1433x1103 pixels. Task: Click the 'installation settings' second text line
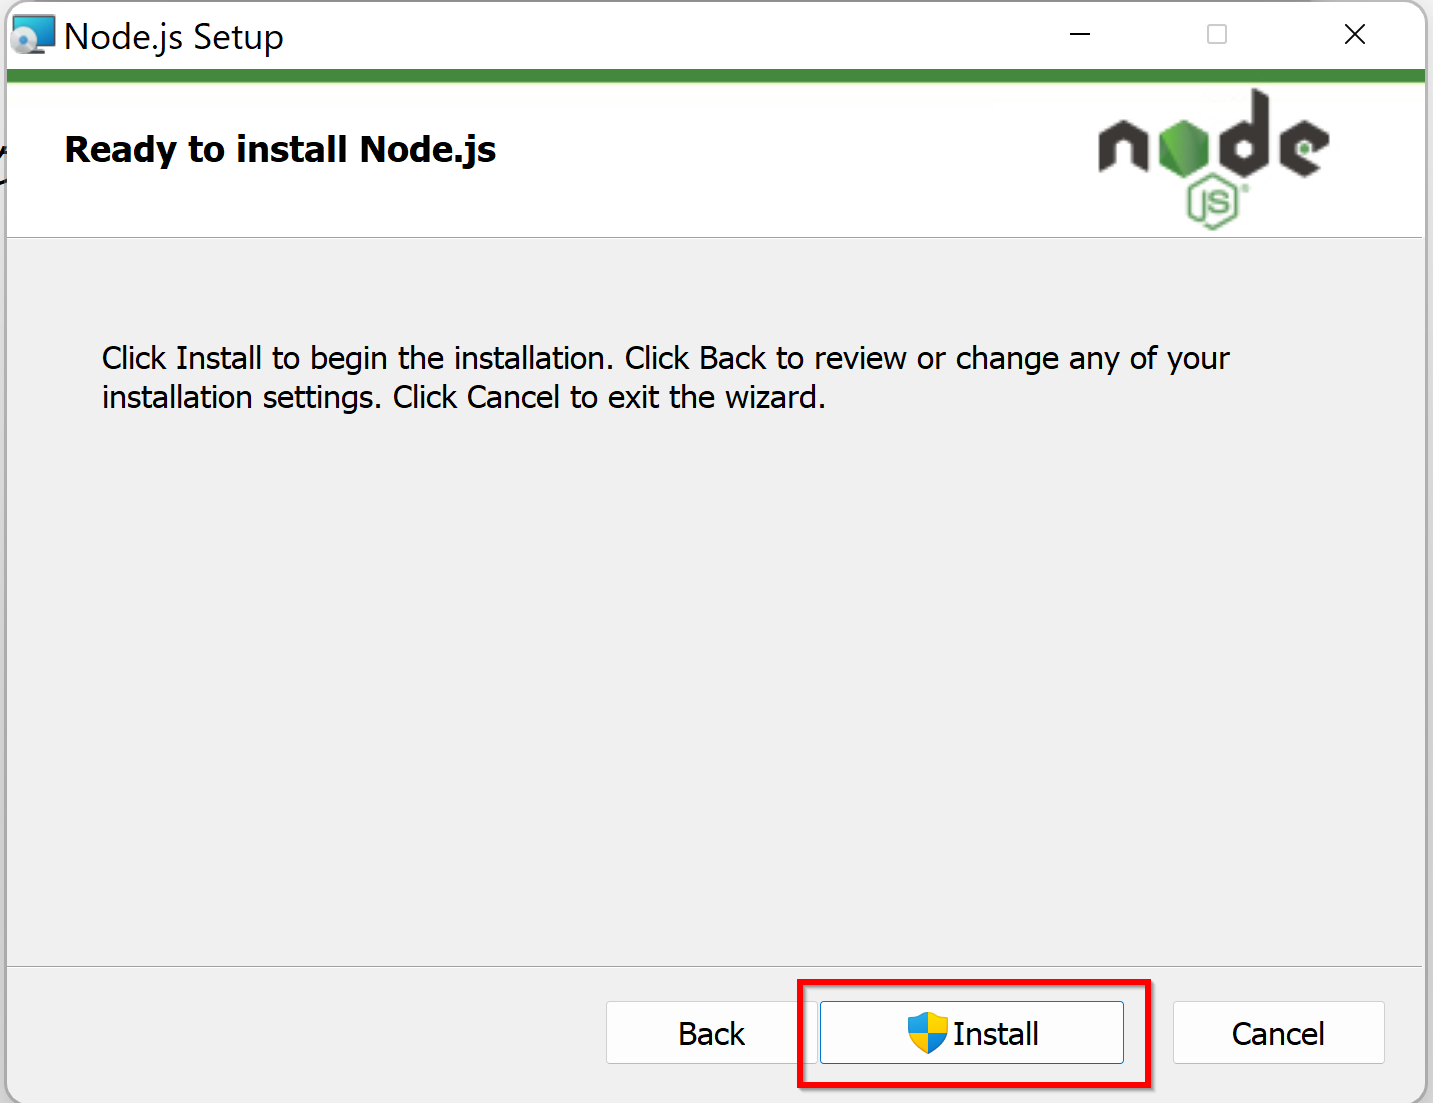point(464,397)
